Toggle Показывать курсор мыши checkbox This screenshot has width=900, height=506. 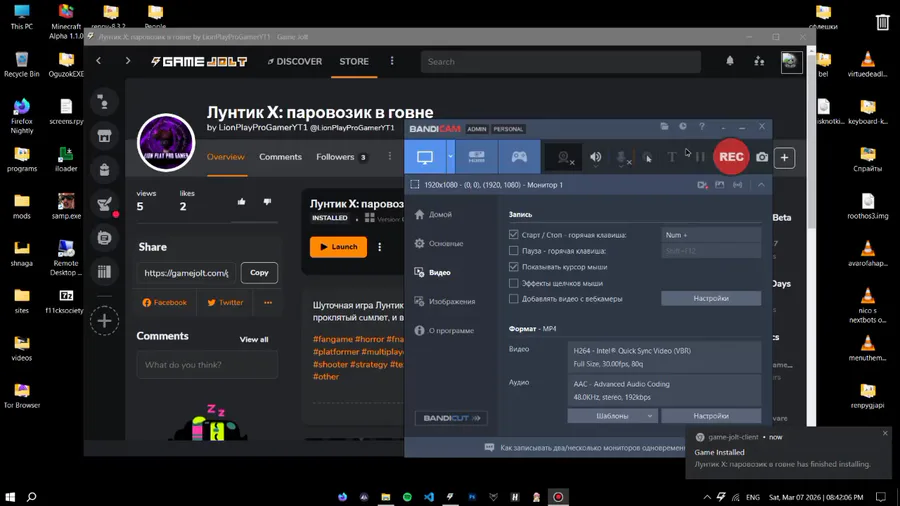pyautogui.click(x=513, y=267)
